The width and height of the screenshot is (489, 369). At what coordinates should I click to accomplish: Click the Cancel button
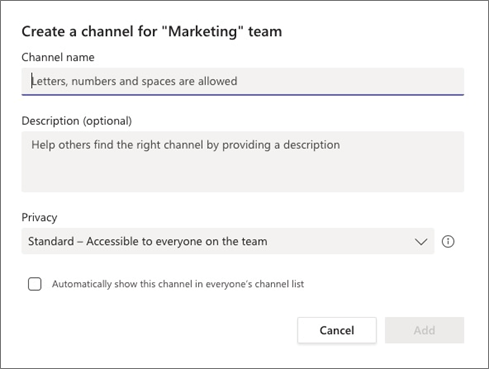[x=337, y=330]
